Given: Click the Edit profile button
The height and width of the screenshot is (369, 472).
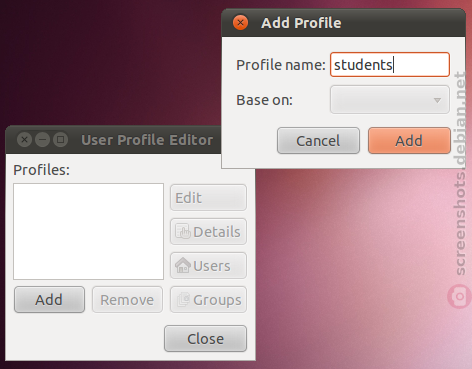Looking at the screenshot, I should [x=208, y=197].
